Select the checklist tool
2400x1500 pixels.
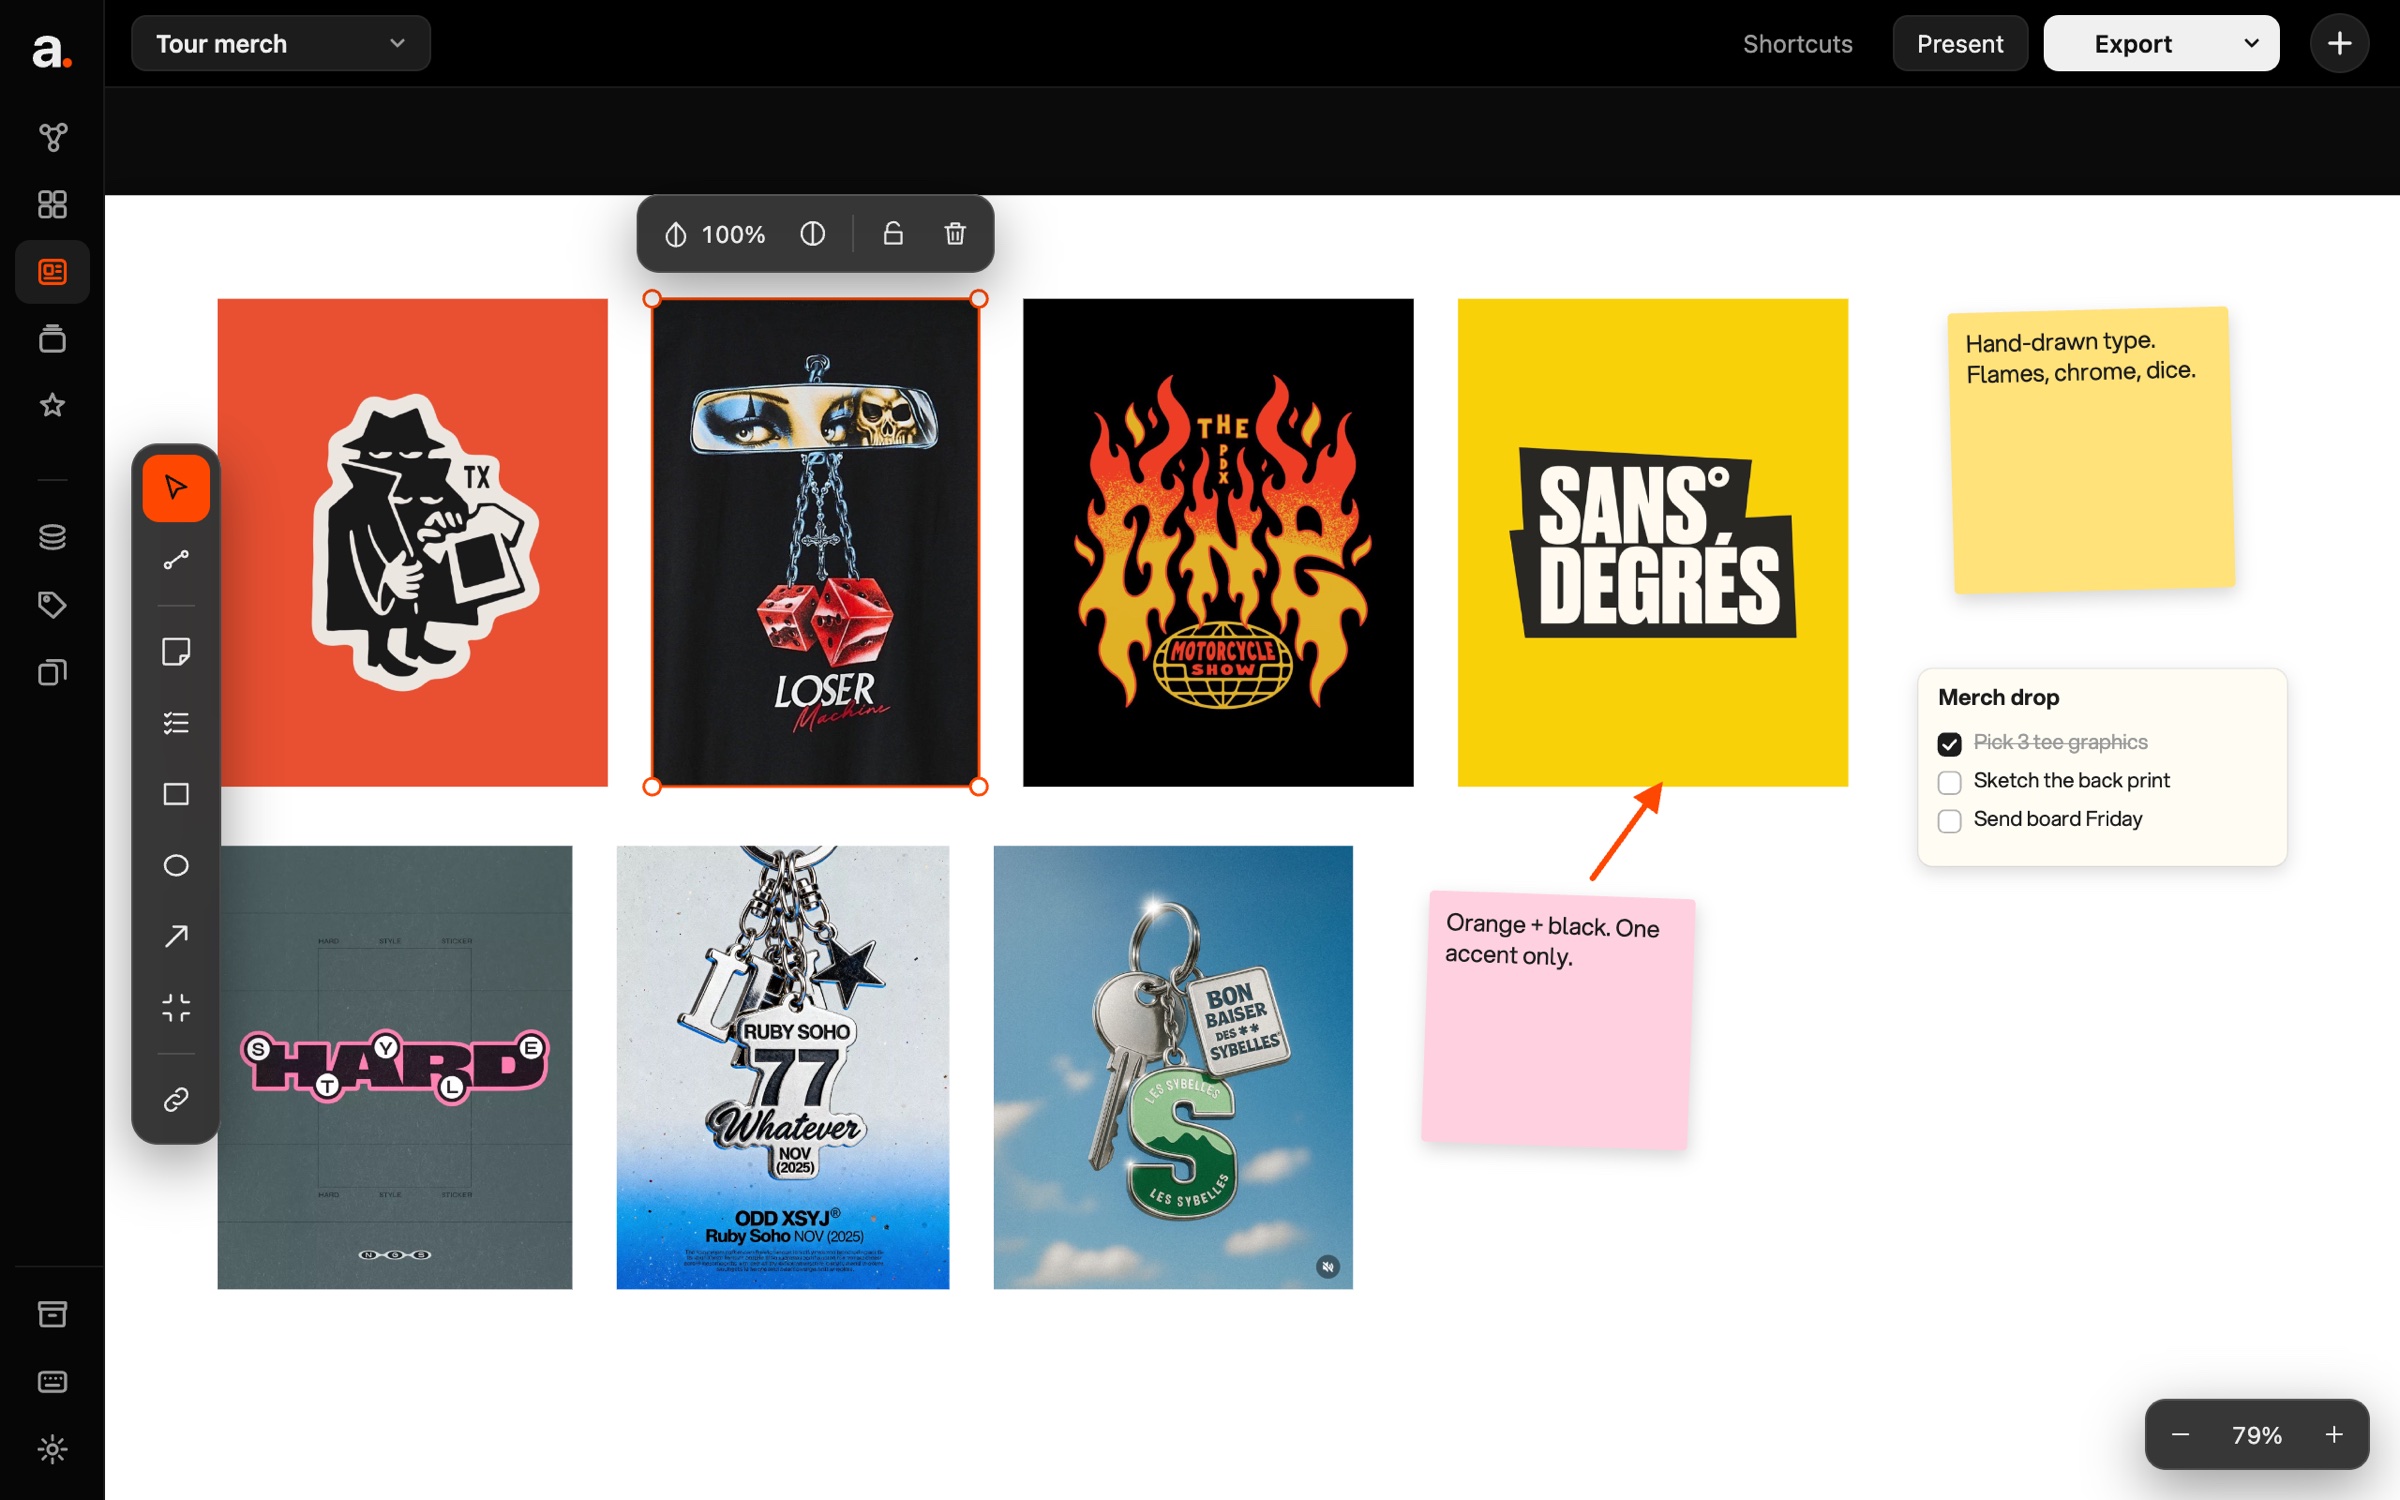coord(176,723)
